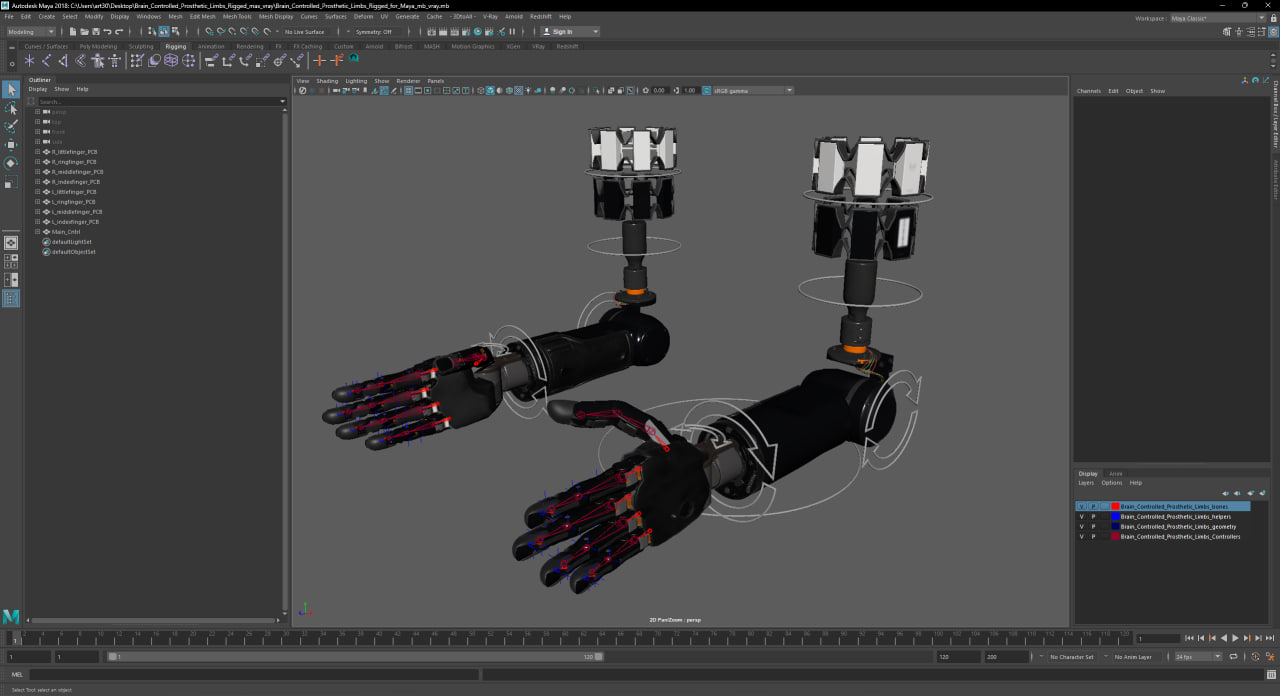Activate the Rotate tool
The height and width of the screenshot is (696, 1280).
[11, 163]
